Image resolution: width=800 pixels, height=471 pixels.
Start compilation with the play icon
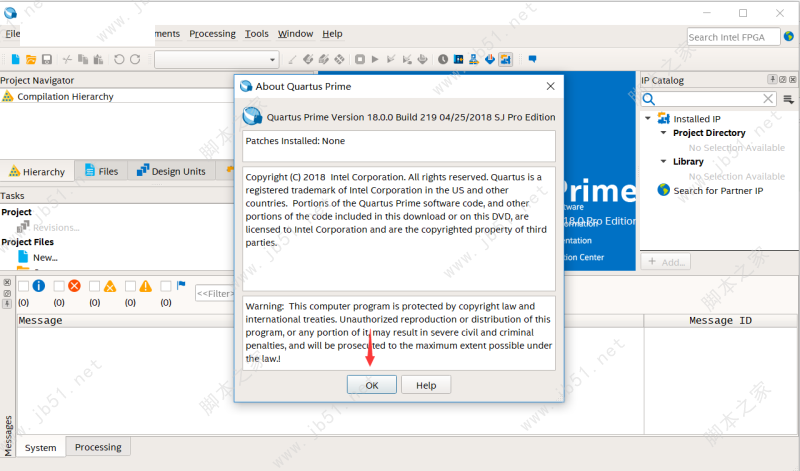point(375,60)
